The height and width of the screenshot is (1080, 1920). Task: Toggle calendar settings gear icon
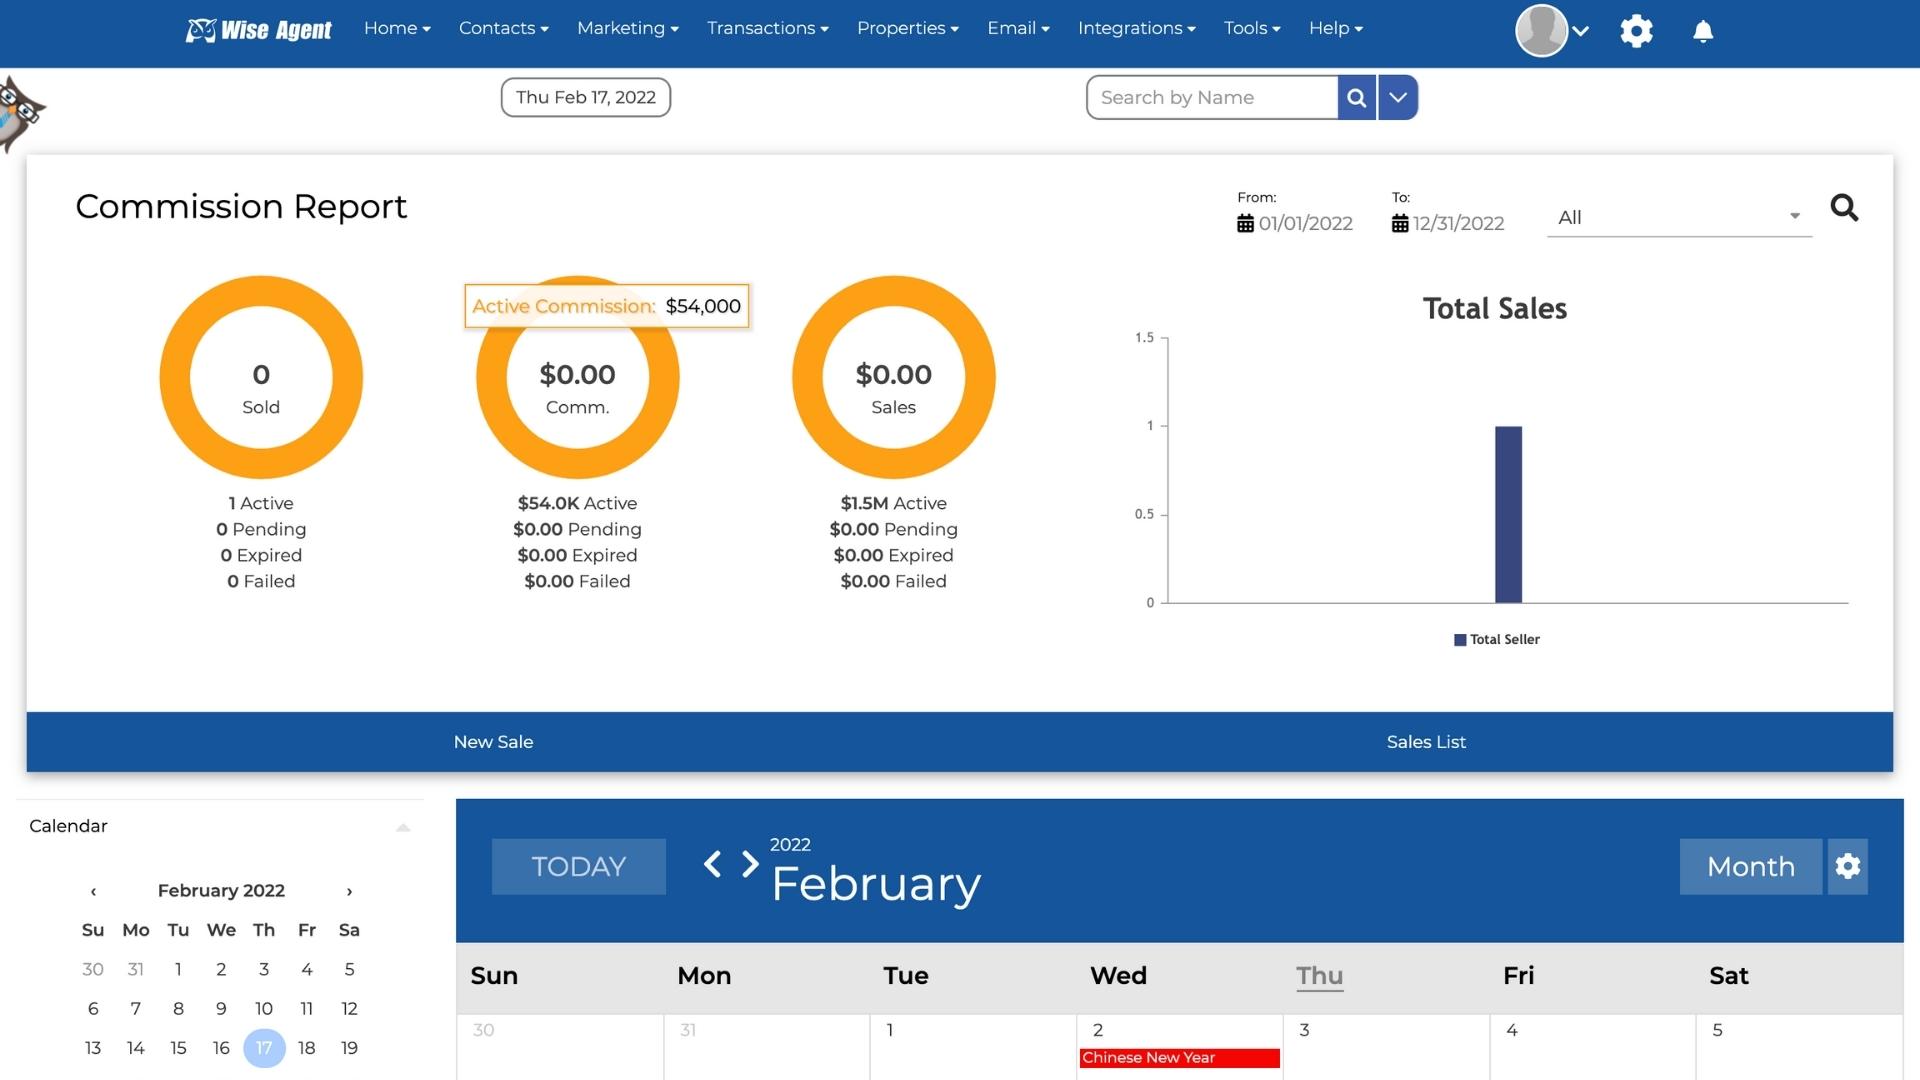pos(1847,865)
